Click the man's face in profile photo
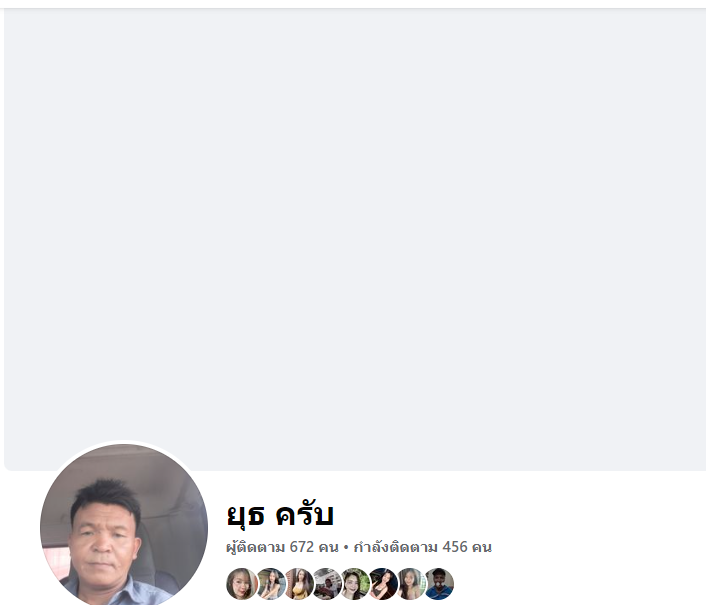The image size is (706, 605). (104, 540)
